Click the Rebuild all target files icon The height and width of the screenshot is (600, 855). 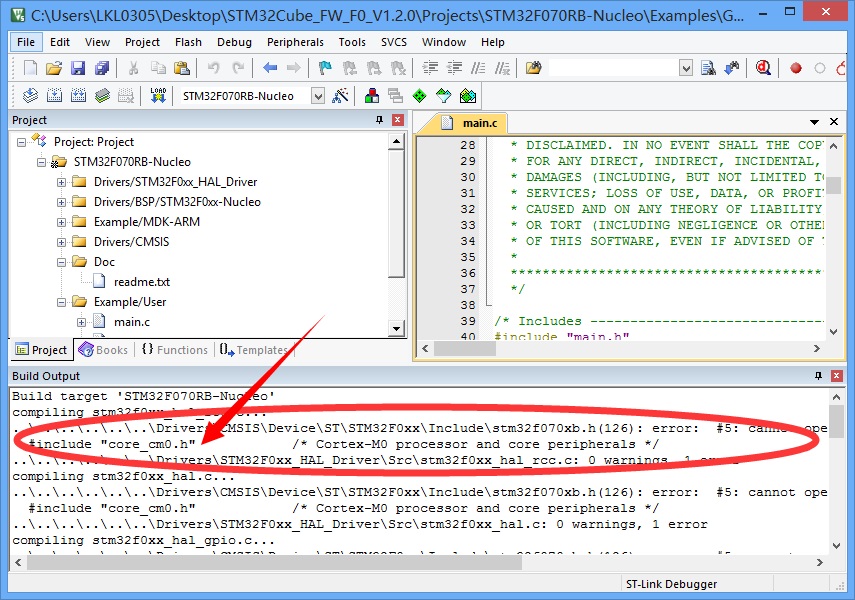pos(78,96)
